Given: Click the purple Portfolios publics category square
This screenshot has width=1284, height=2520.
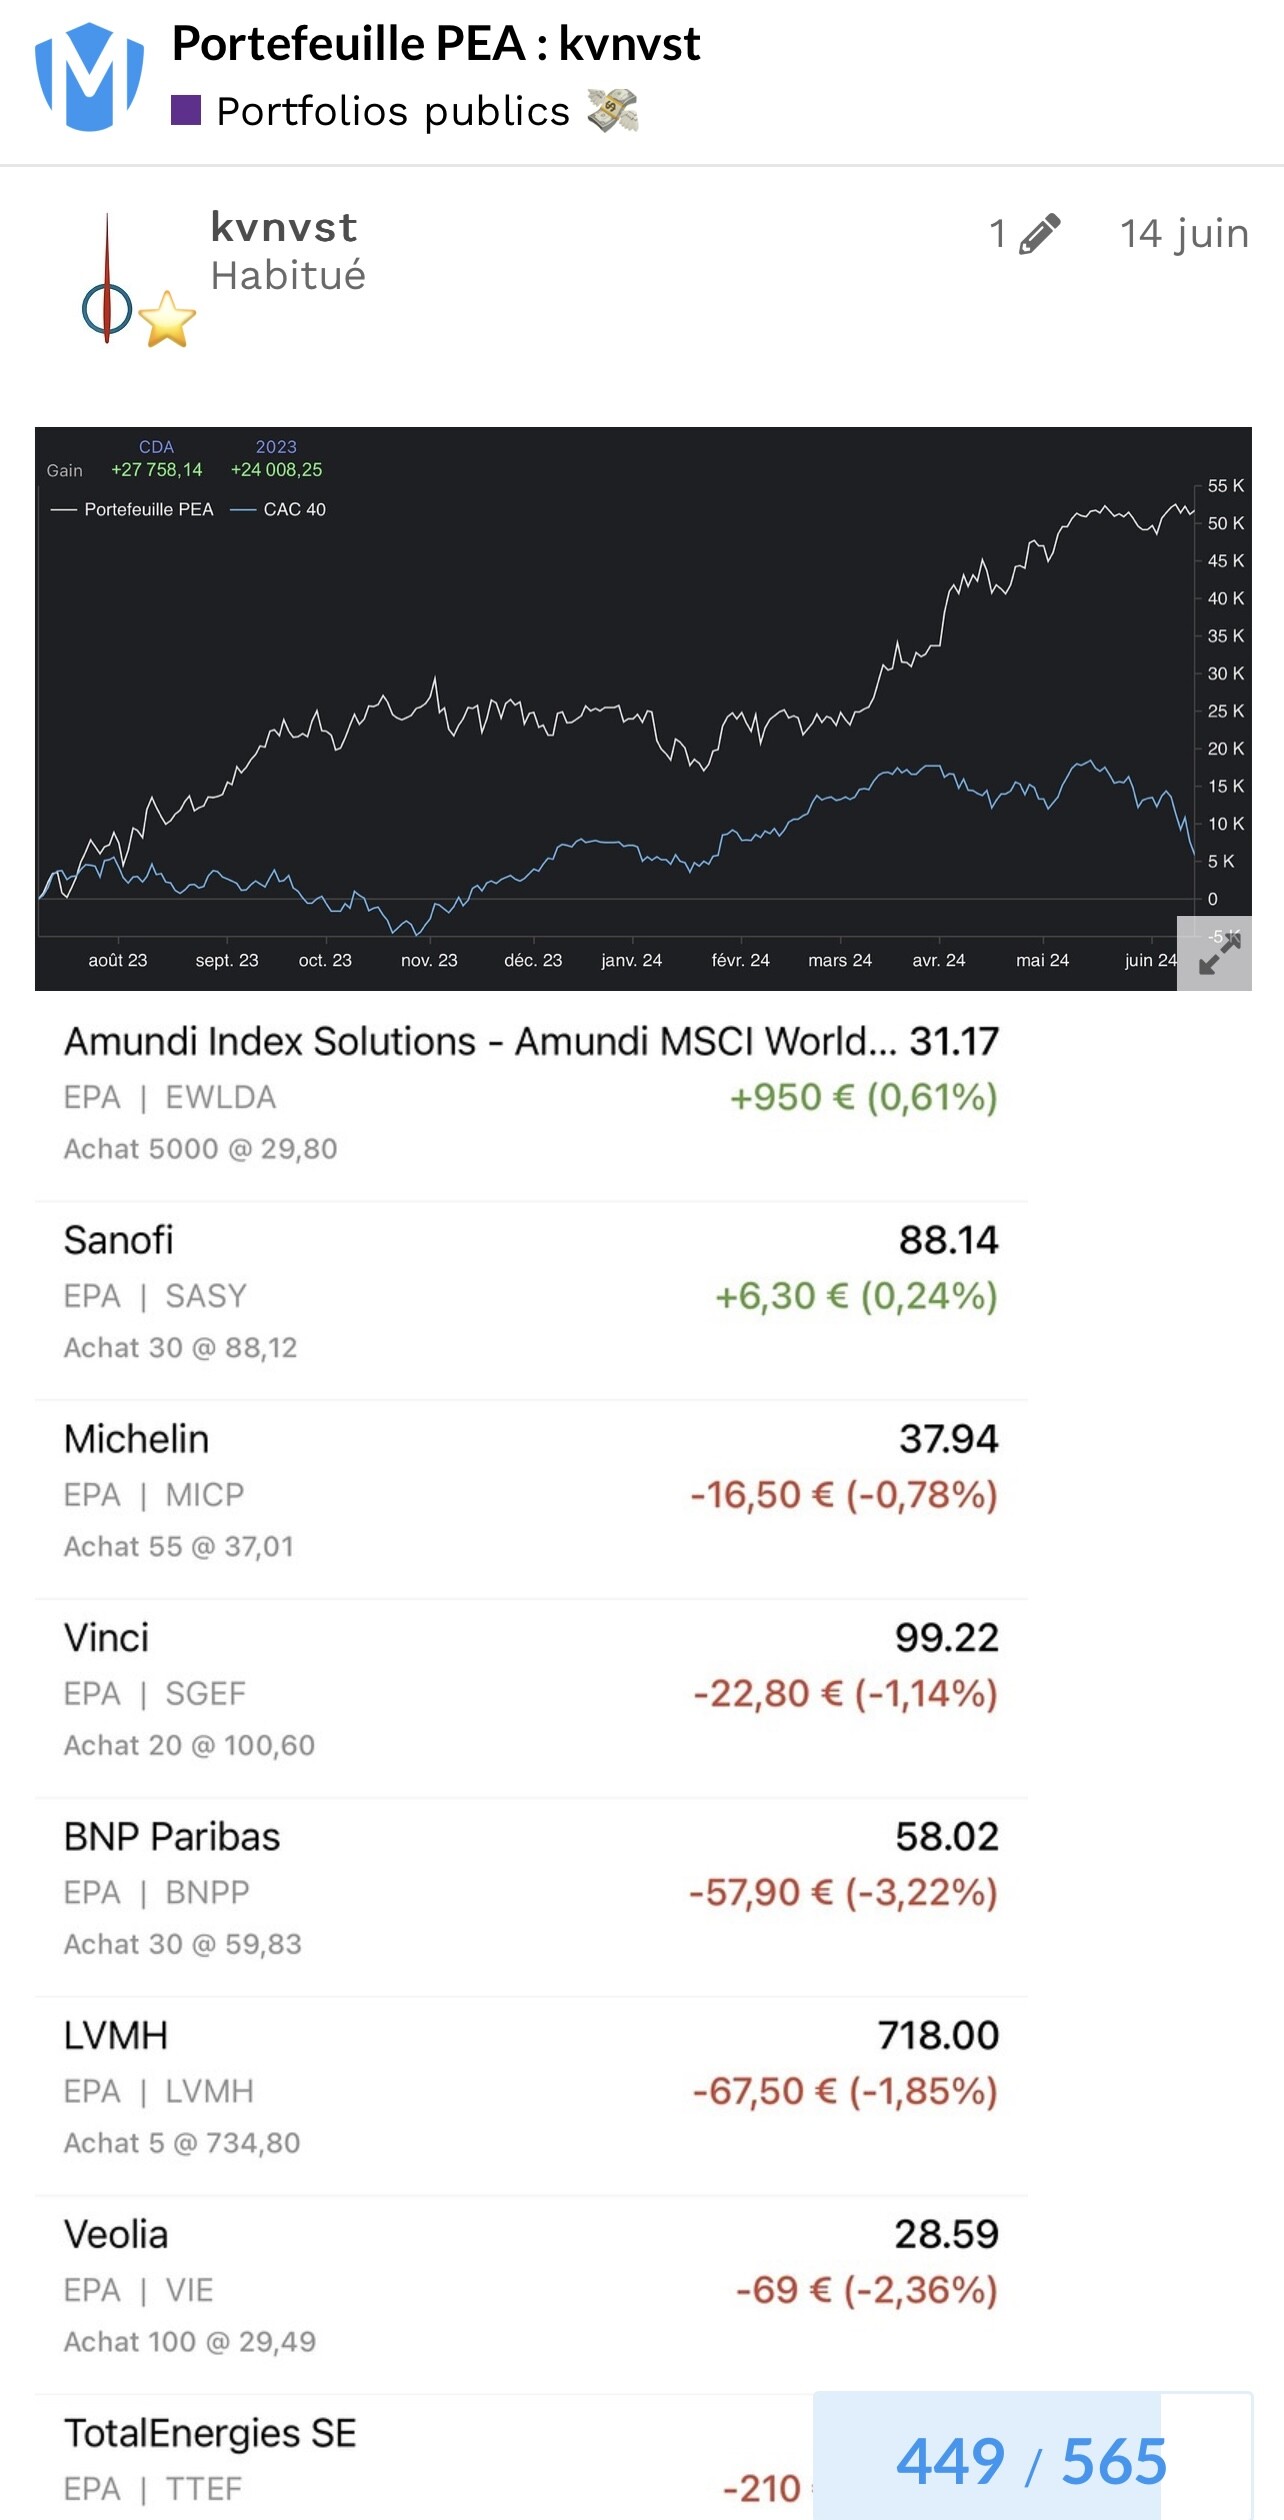Looking at the screenshot, I should point(186,110).
